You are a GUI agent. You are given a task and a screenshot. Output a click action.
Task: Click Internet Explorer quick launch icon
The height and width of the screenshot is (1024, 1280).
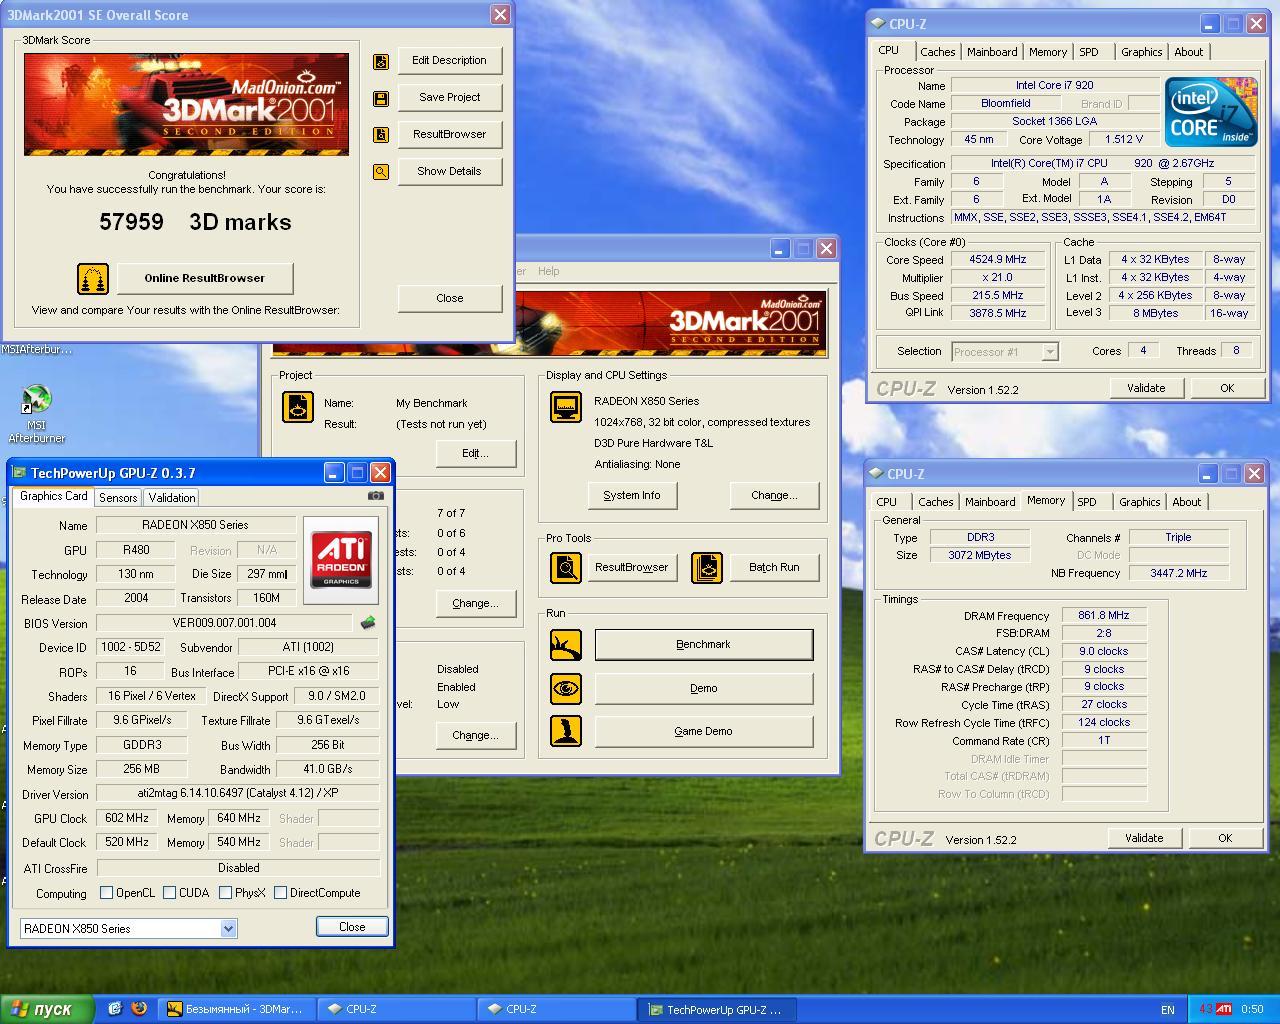115,1009
